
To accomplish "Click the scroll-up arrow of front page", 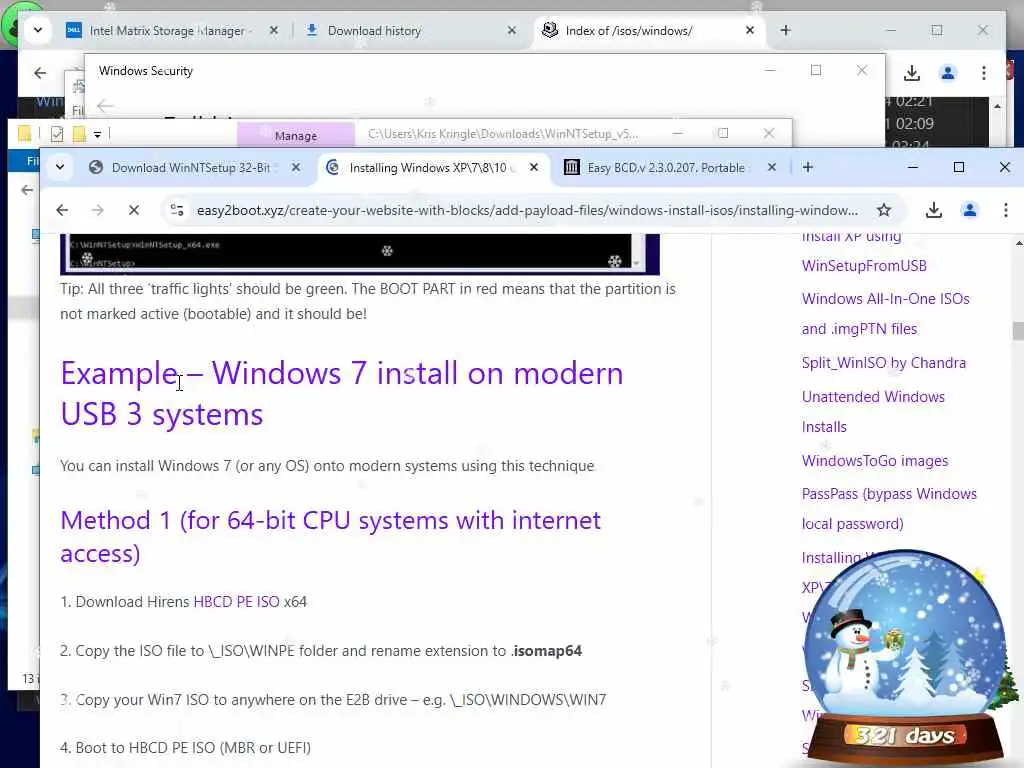I will pos(1018,243).
